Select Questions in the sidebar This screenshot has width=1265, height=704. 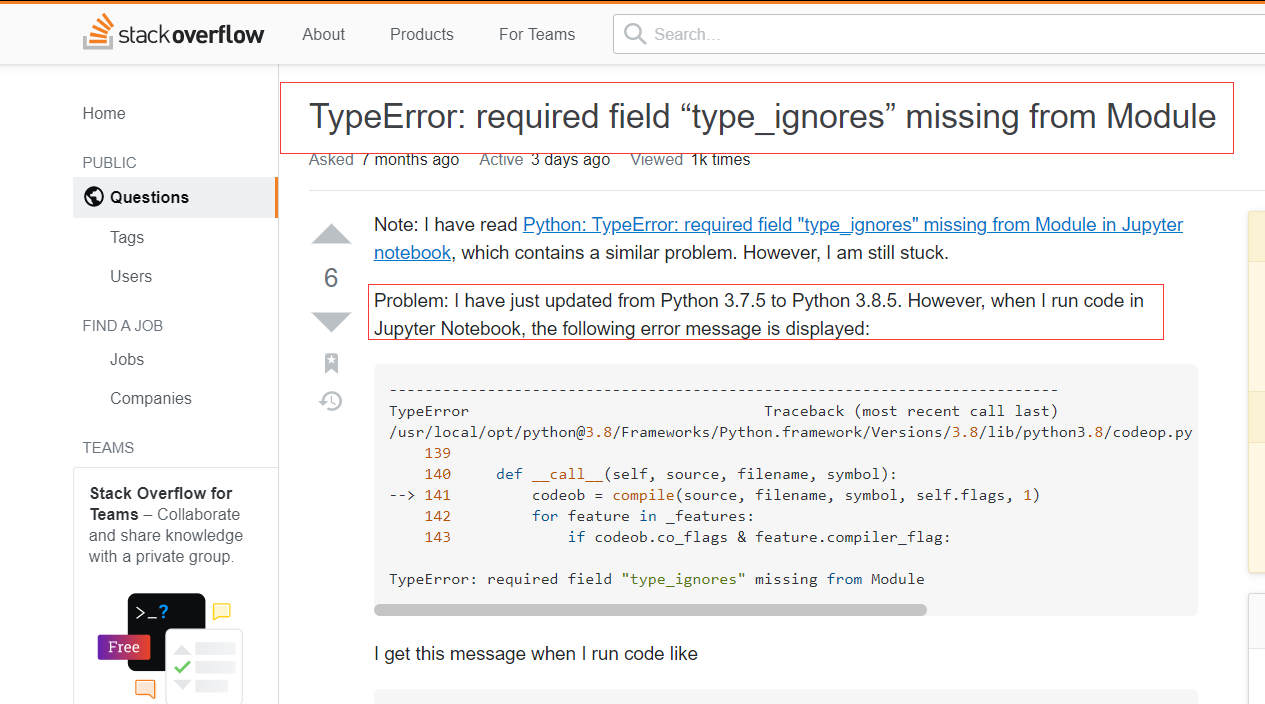(x=175, y=197)
